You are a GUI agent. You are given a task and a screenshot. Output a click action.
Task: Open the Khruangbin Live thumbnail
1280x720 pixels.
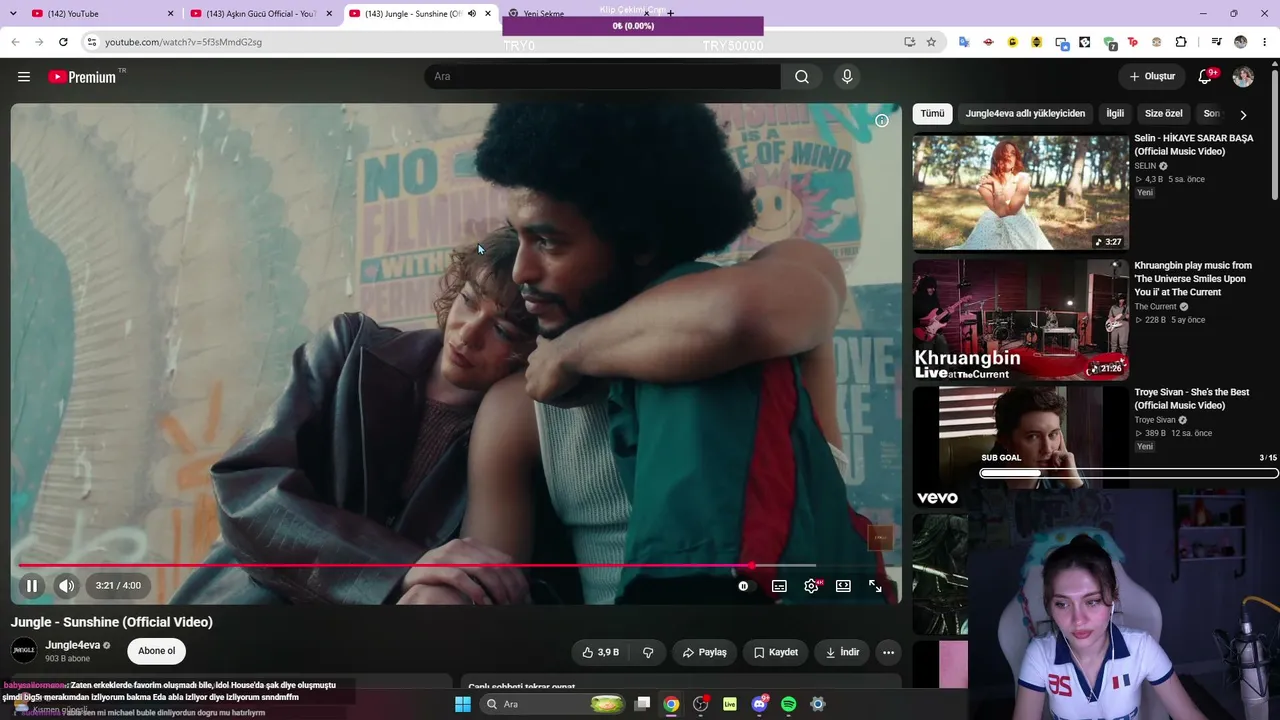[x=1020, y=320]
